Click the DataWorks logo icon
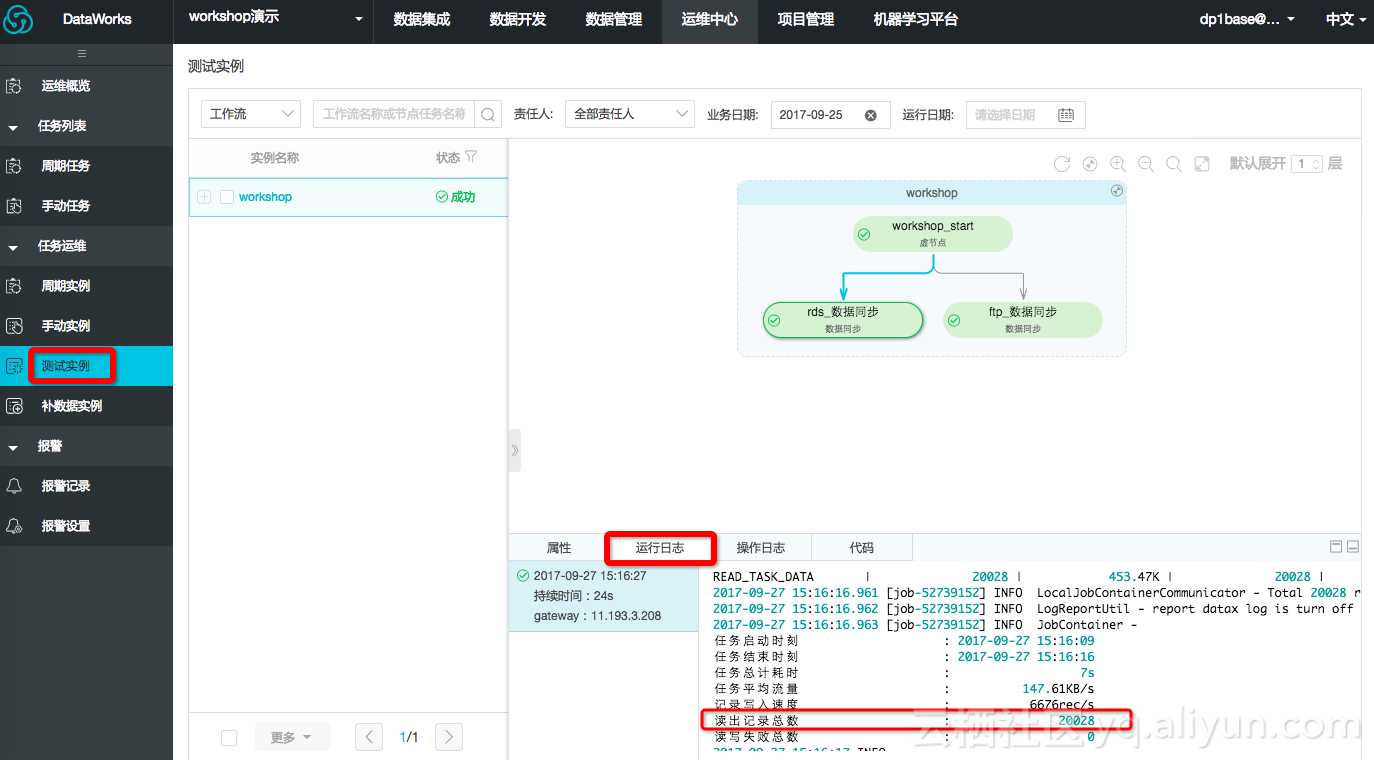The width and height of the screenshot is (1374, 760). click(19, 19)
